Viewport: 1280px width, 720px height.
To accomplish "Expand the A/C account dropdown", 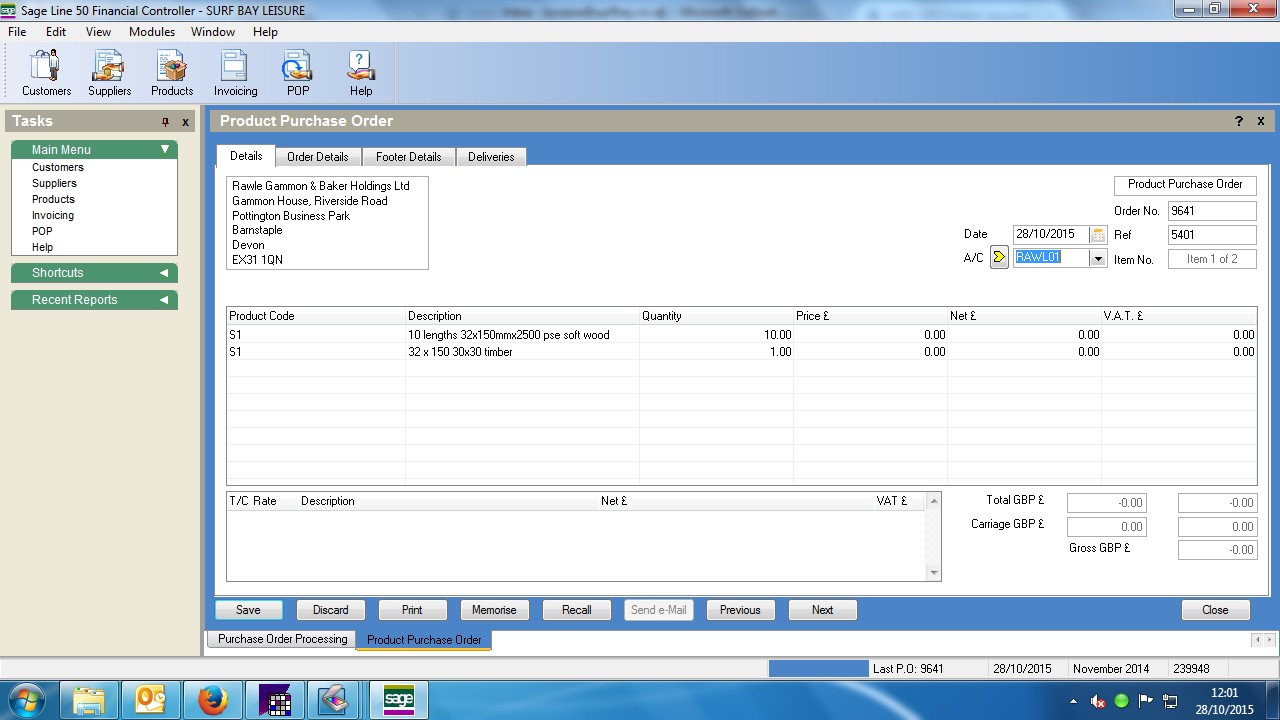I will coord(1098,258).
